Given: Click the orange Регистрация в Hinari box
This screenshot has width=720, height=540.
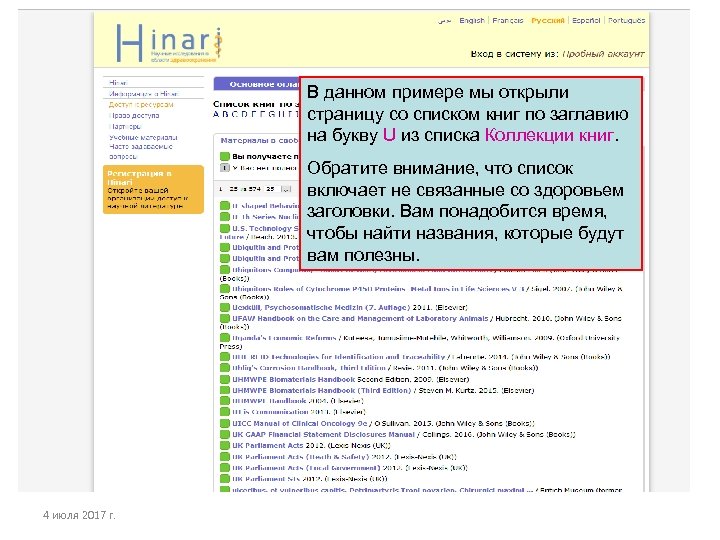Looking at the screenshot, I should pyautogui.click(x=153, y=190).
